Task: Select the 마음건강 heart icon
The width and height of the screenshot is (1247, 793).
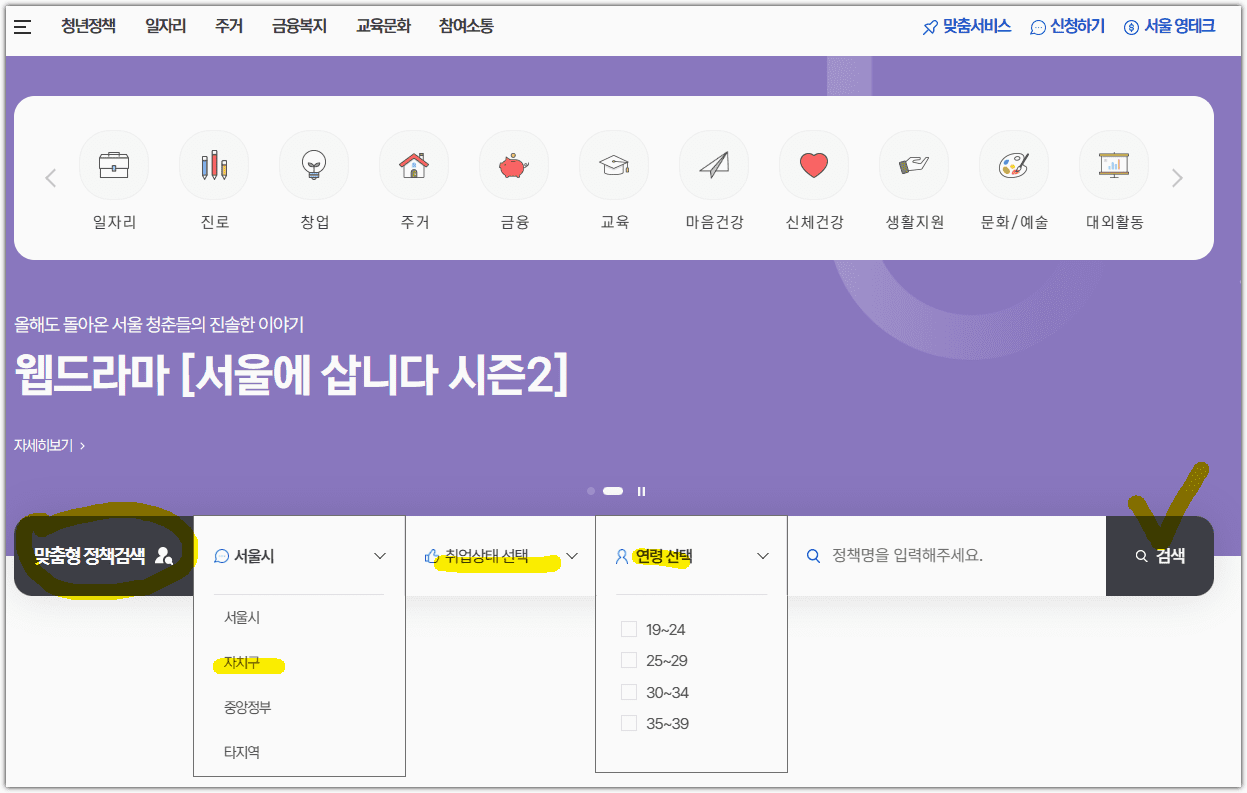Action: [x=713, y=164]
